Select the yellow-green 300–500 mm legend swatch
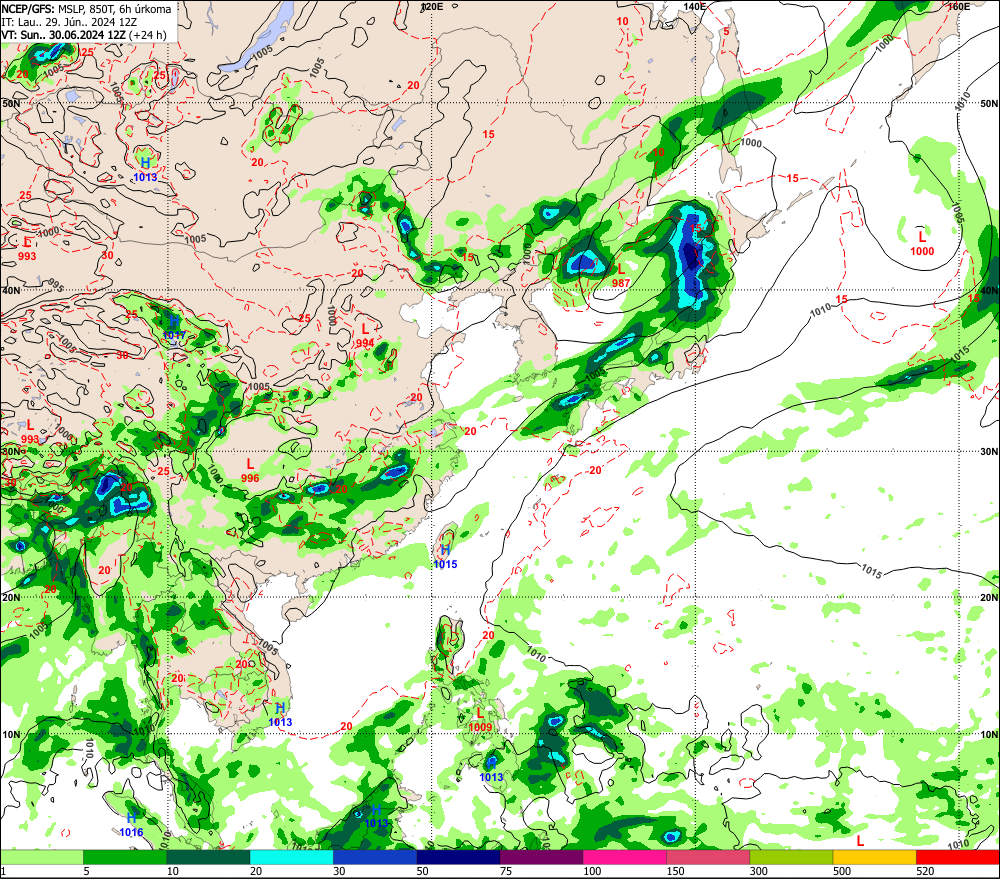Viewport: 1000px width, 879px height. [791, 857]
